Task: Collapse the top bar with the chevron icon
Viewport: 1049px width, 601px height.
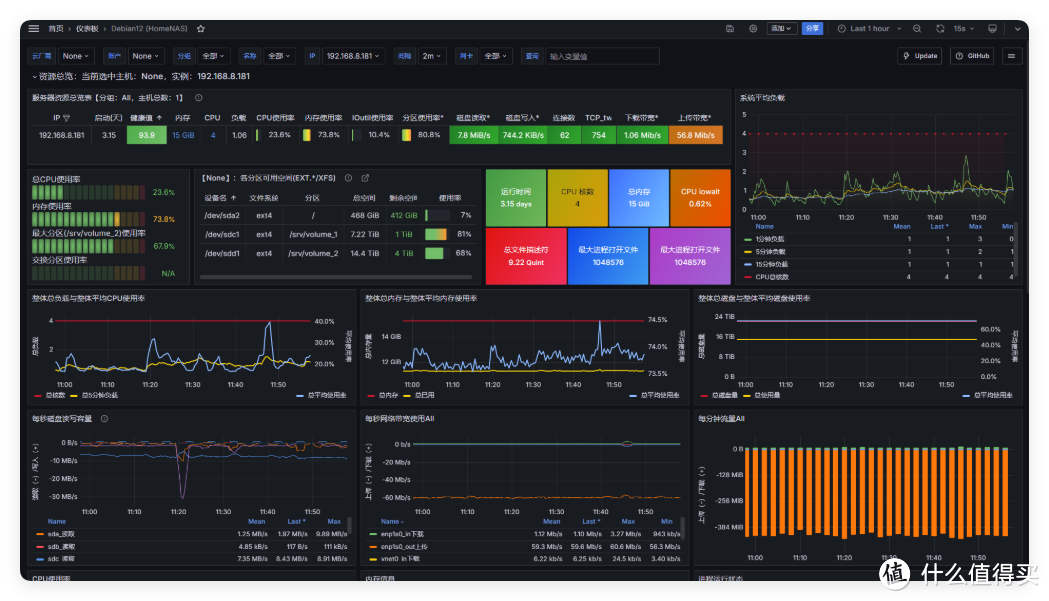Action: [1018, 29]
